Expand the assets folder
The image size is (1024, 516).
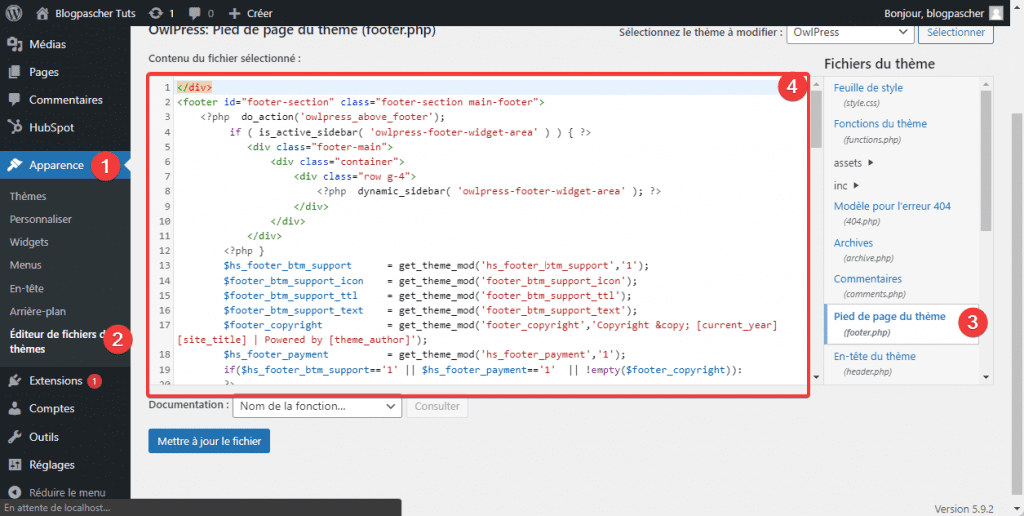[x=854, y=163]
